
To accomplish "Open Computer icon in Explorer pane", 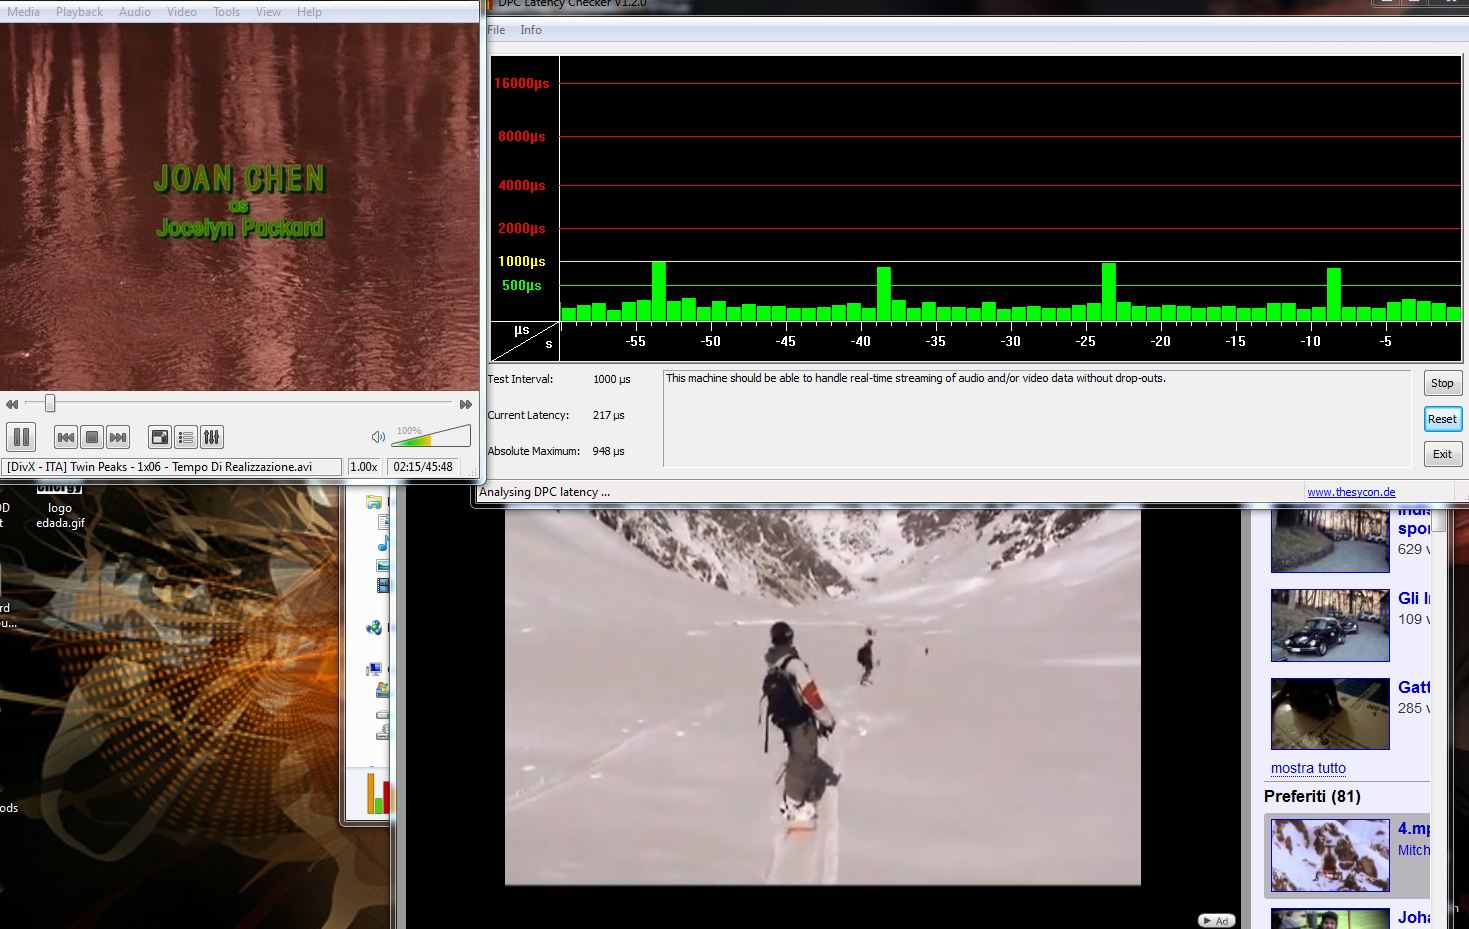I will [374, 669].
